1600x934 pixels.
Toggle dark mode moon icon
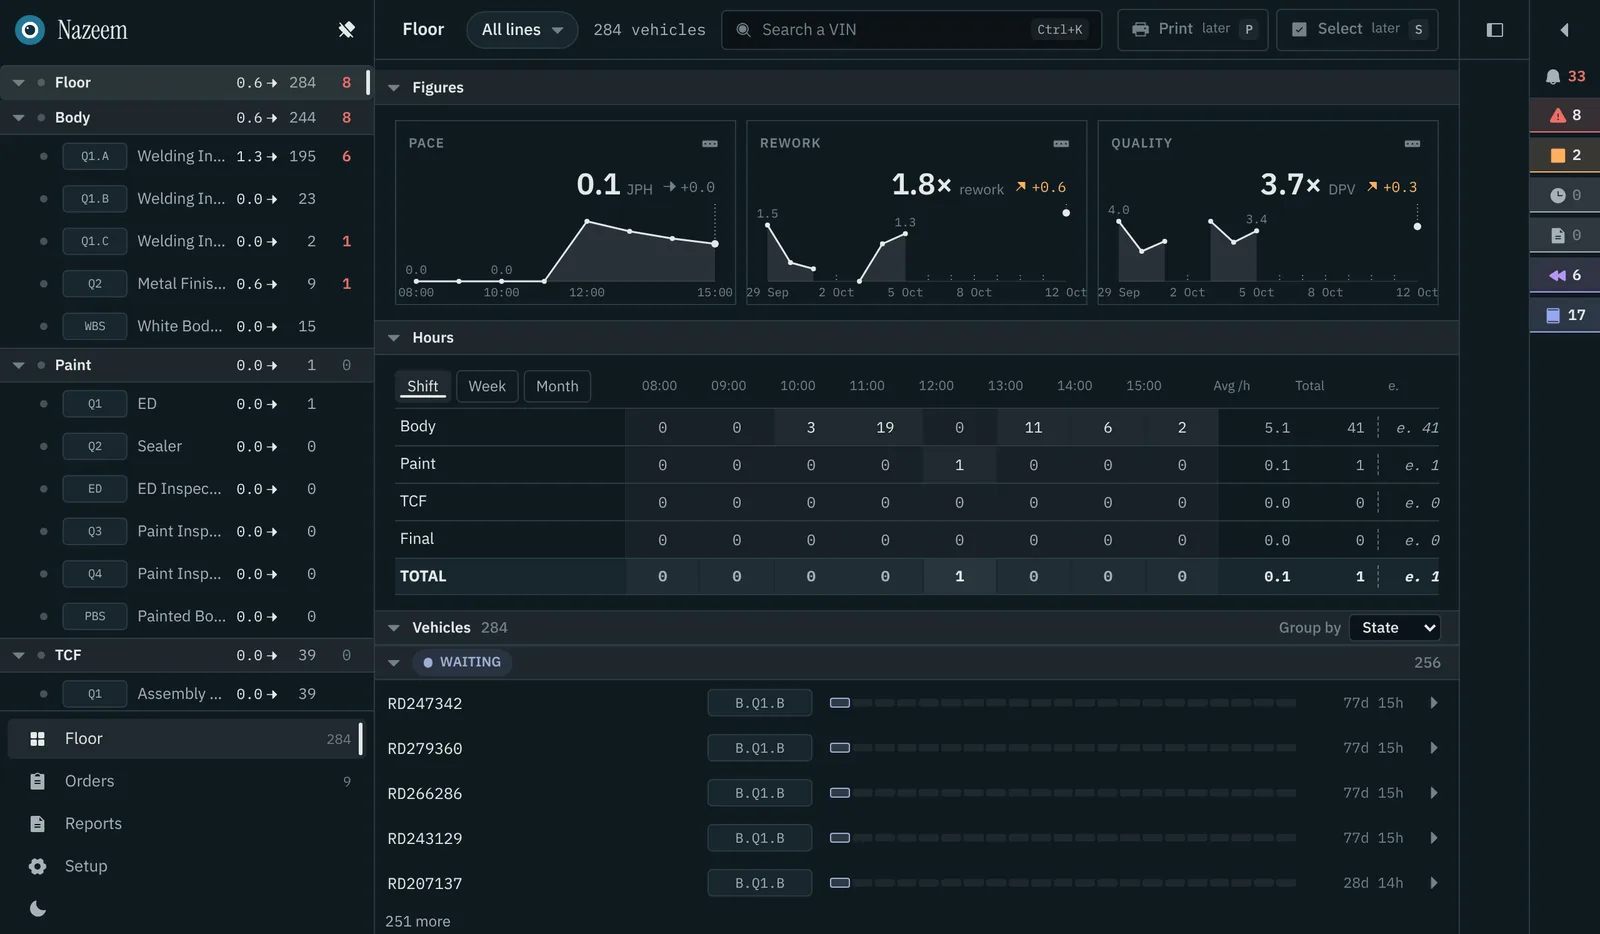click(38, 909)
